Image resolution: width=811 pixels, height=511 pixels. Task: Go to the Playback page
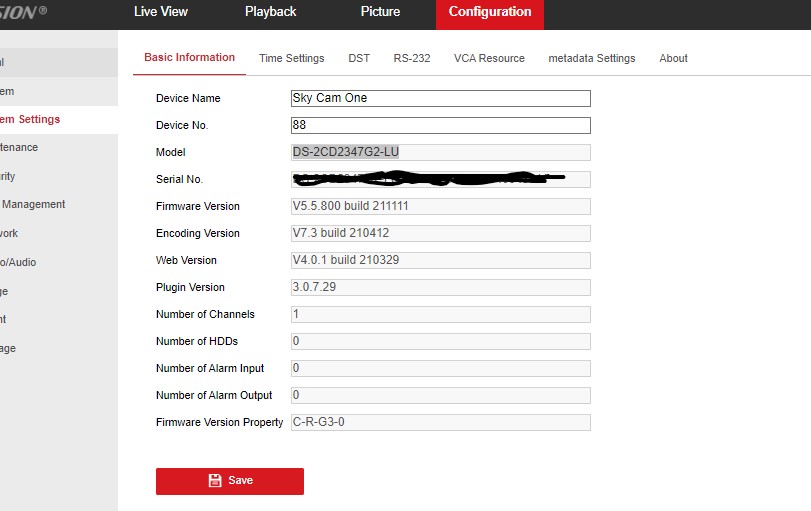[270, 12]
